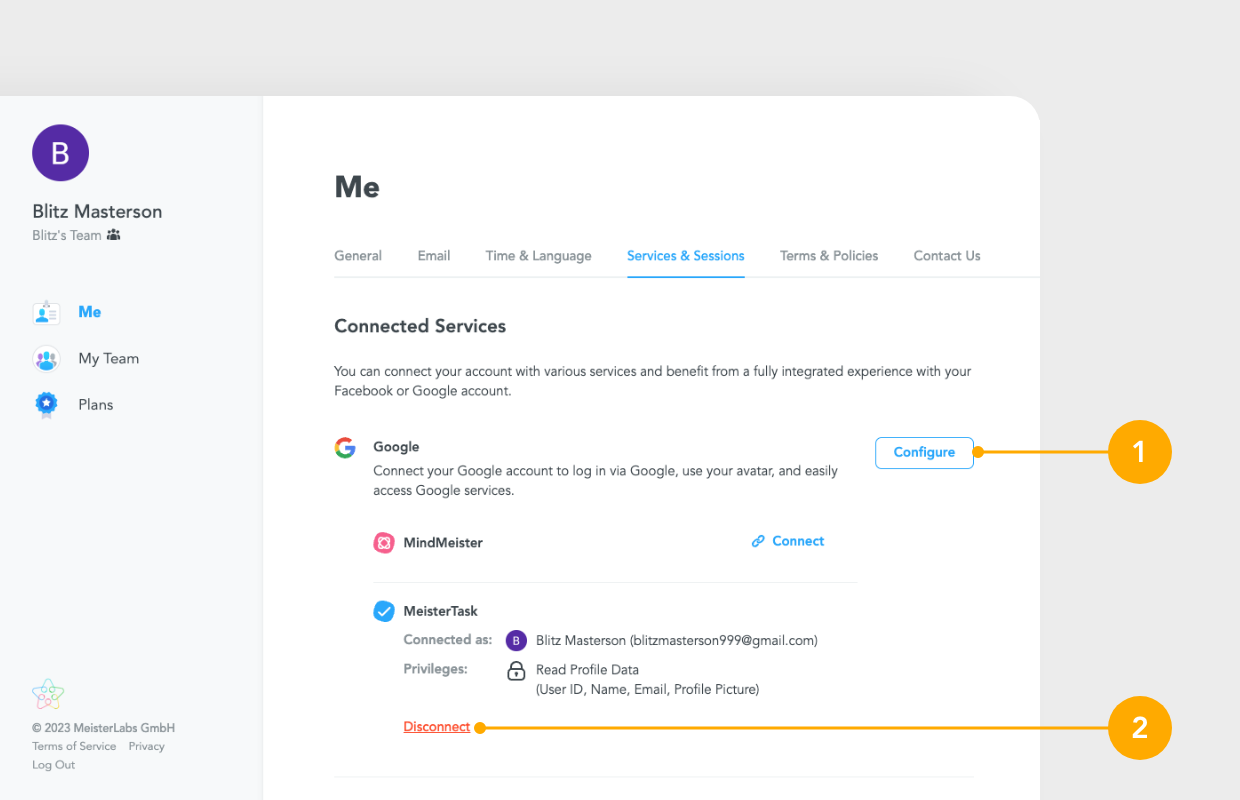
Task: Disconnect MeisterTask from Google
Action: [437, 727]
